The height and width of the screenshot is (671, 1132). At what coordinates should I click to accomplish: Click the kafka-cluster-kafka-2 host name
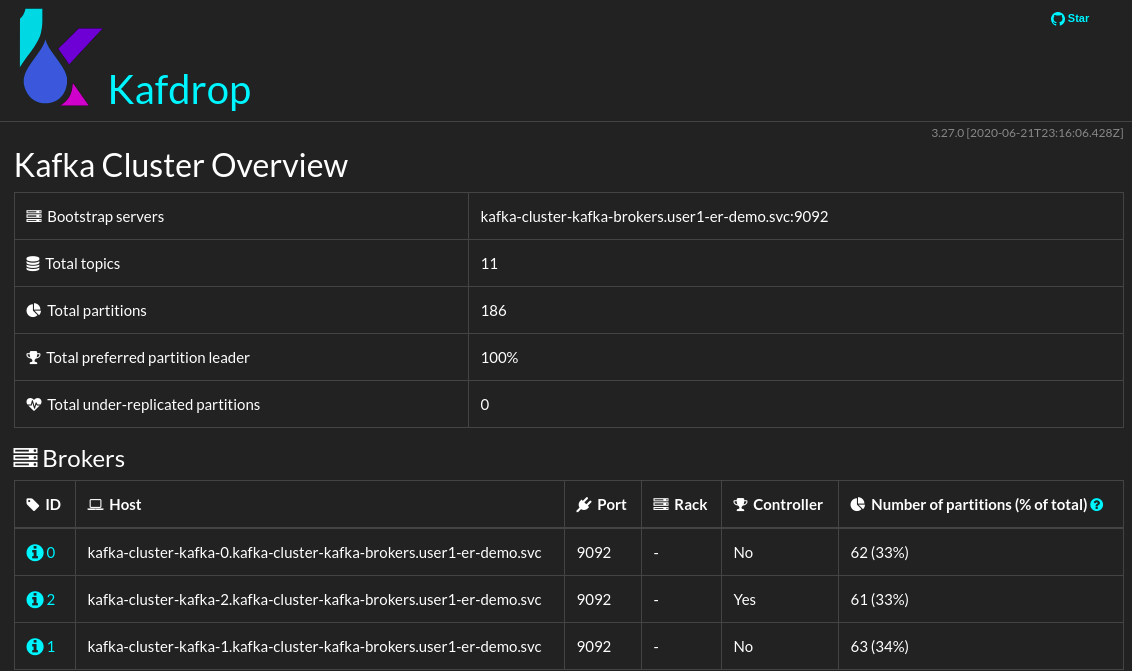[x=314, y=599]
